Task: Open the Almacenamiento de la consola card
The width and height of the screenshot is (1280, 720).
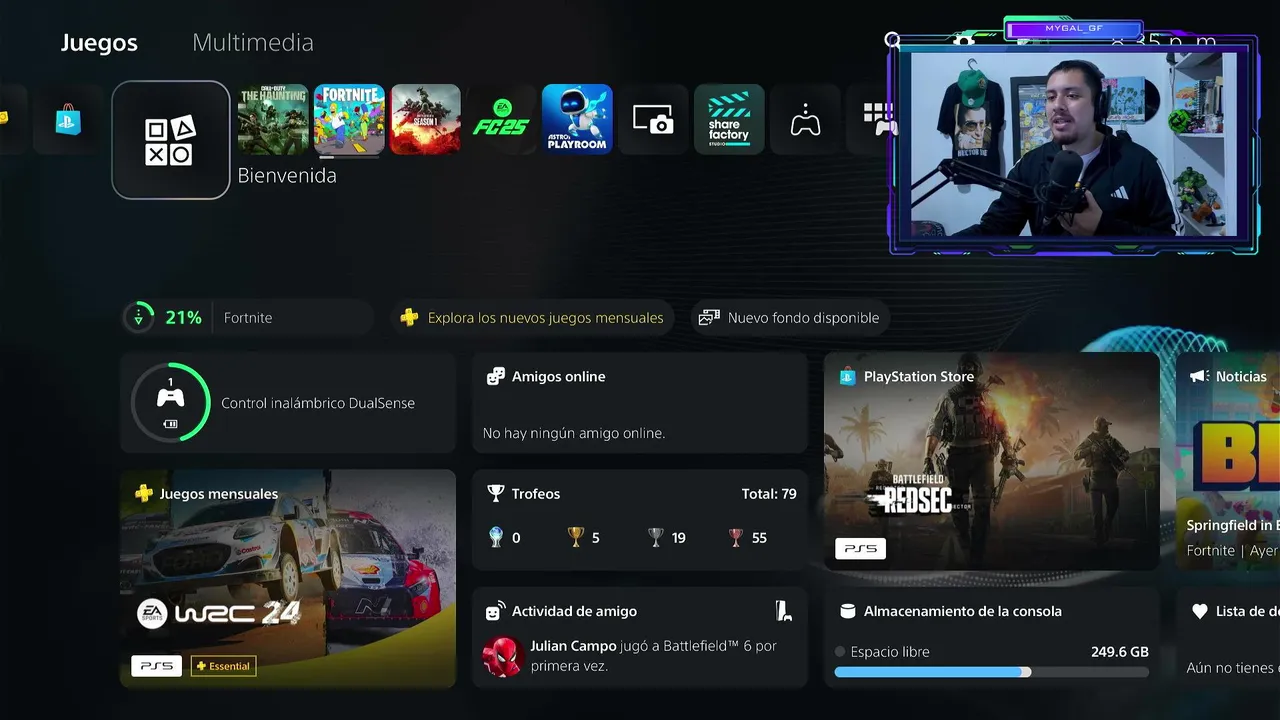Action: point(992,637)
